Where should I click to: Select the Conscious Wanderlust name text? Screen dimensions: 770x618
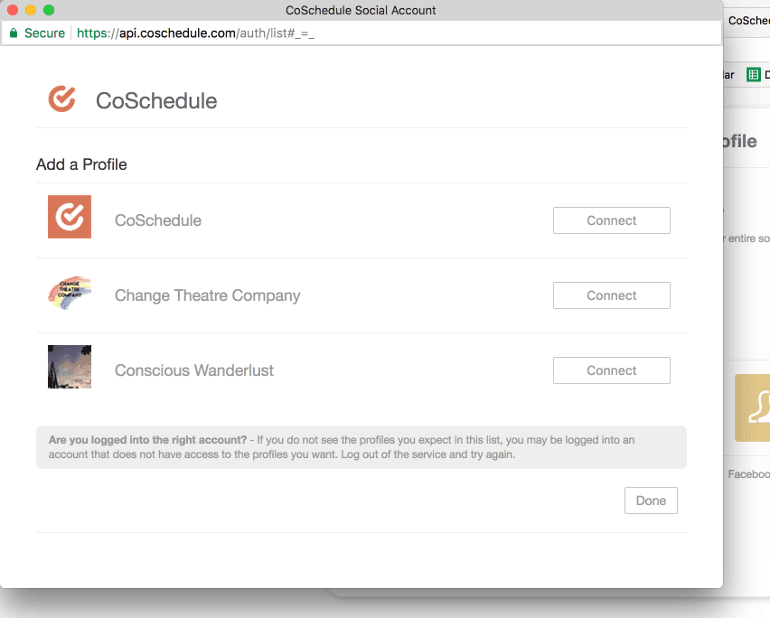(x=194, y=371)
